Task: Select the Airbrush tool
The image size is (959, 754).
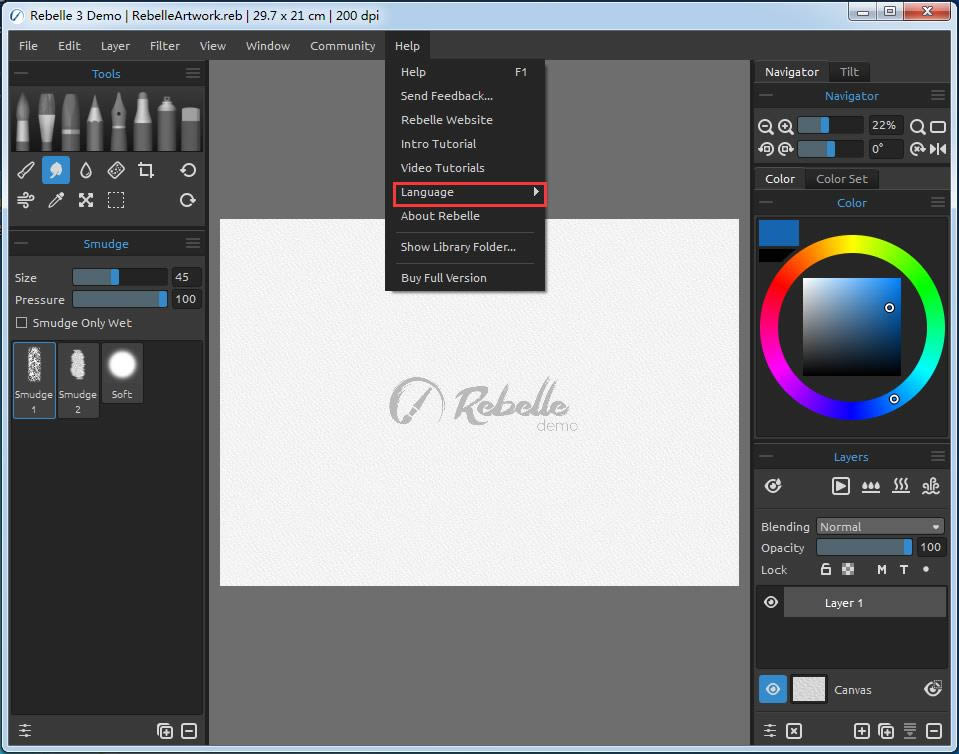Action: [x=166, y=122]
